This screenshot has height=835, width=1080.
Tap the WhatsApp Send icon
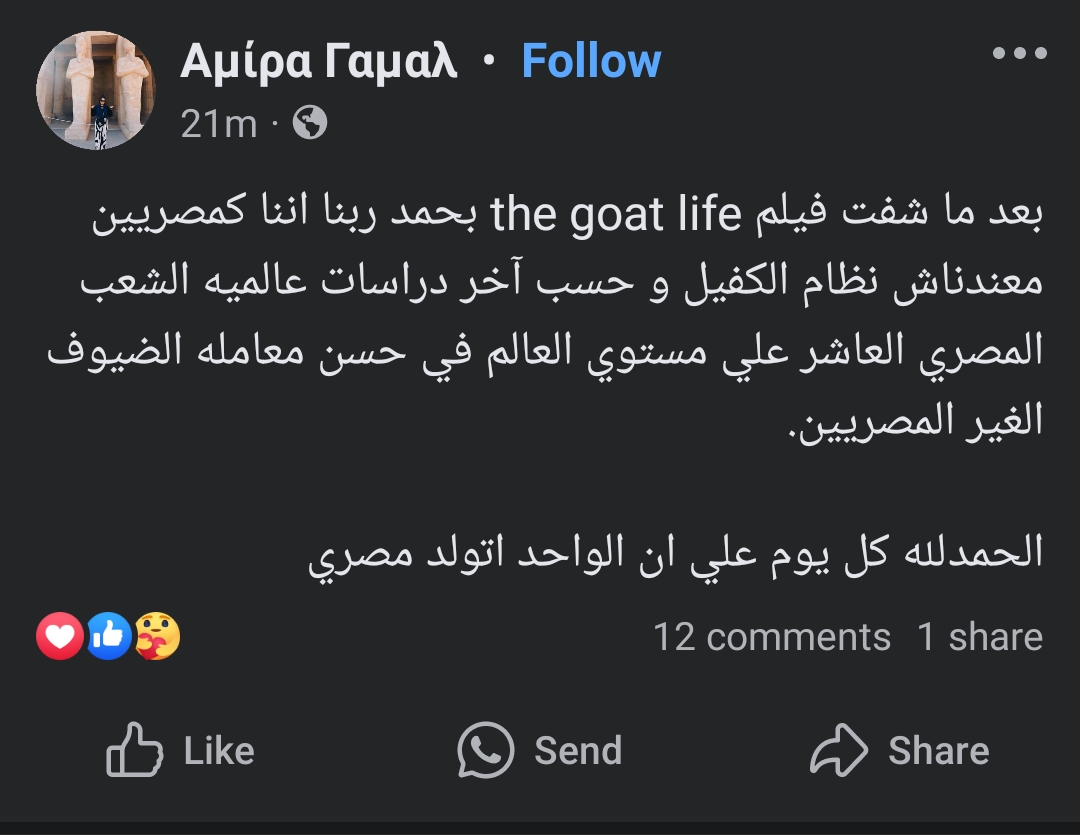(x=486, y=751)
